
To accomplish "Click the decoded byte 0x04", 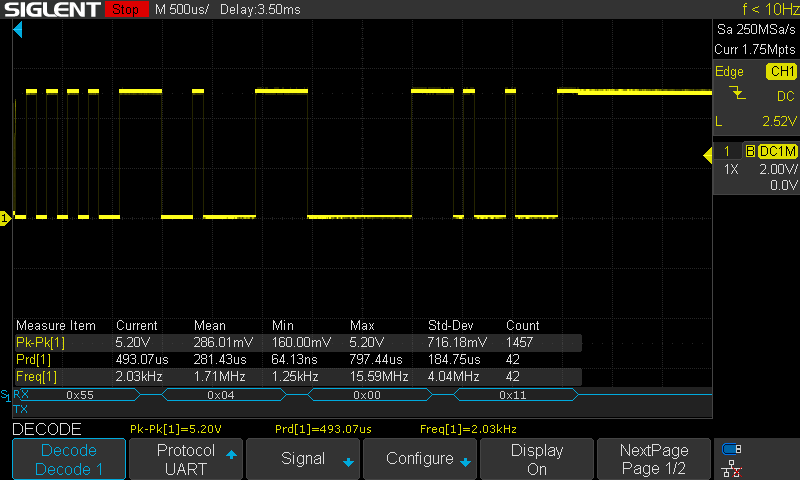I will point(221,395).
